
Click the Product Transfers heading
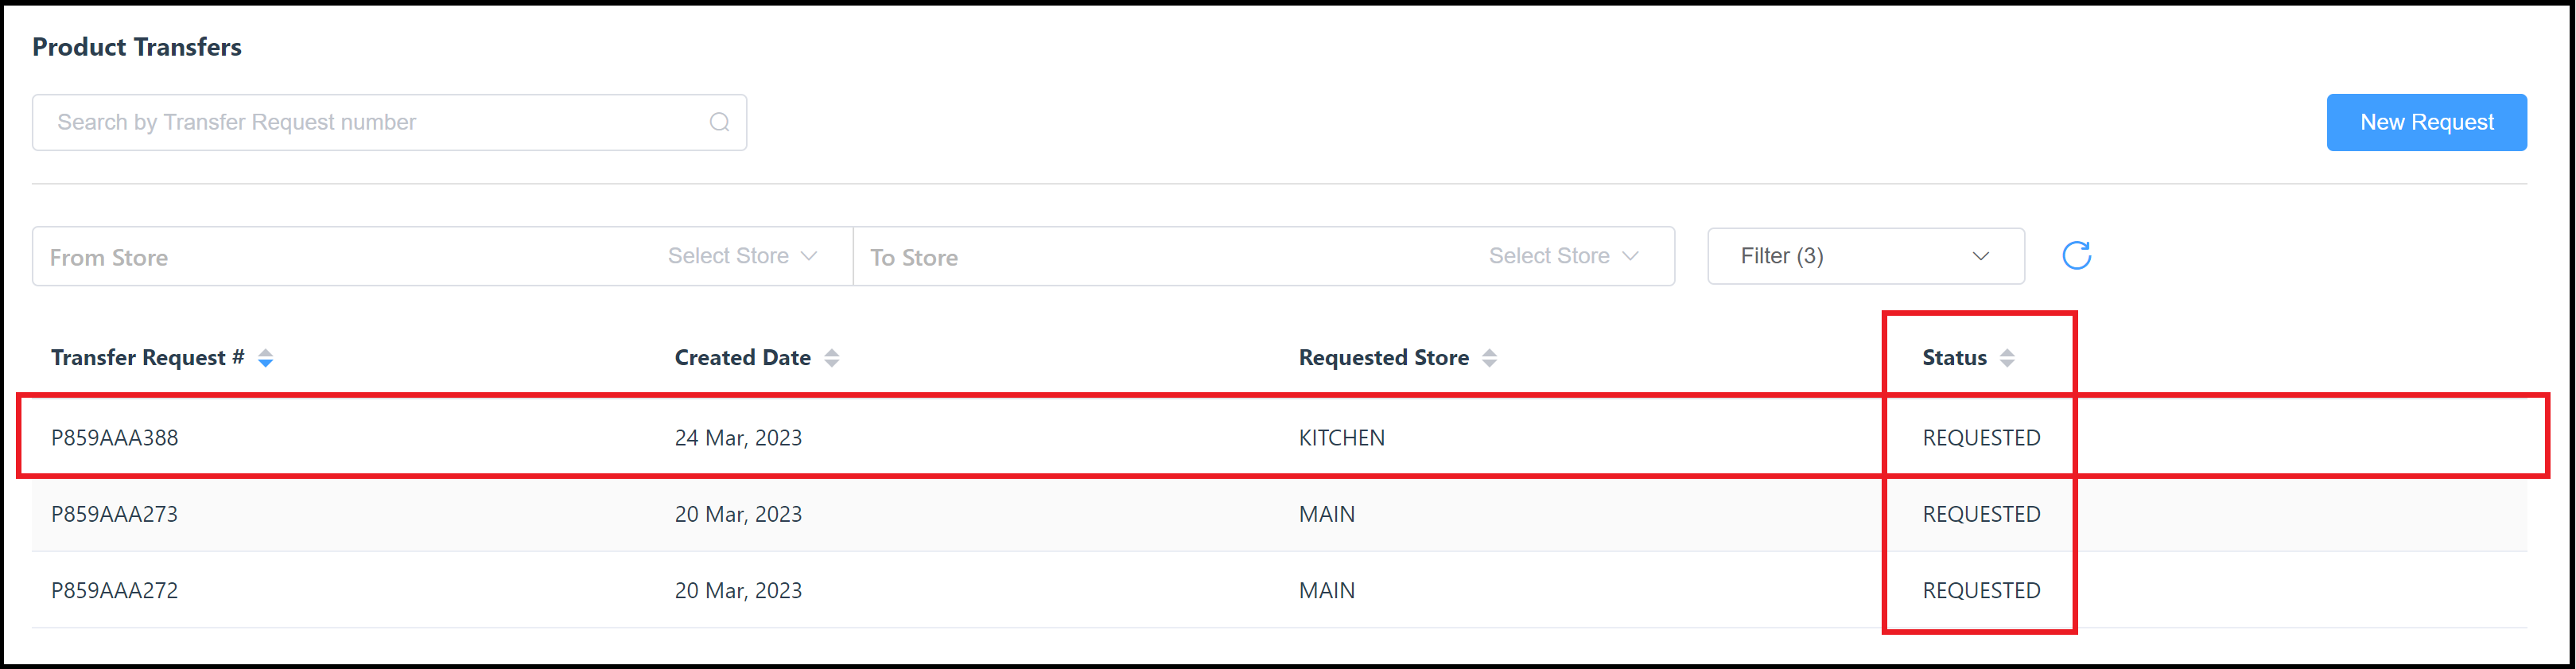(x=136, y=46)
